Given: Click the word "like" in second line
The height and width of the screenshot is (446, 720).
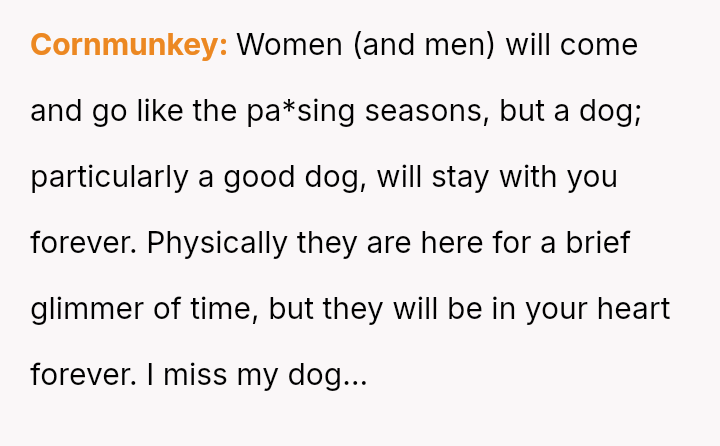Looking at the screenshot, I should [x=160, y=111].
